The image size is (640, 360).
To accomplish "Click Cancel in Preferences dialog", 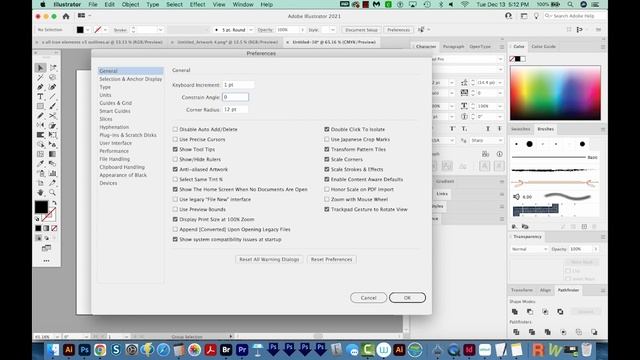I will coord(368,298).
